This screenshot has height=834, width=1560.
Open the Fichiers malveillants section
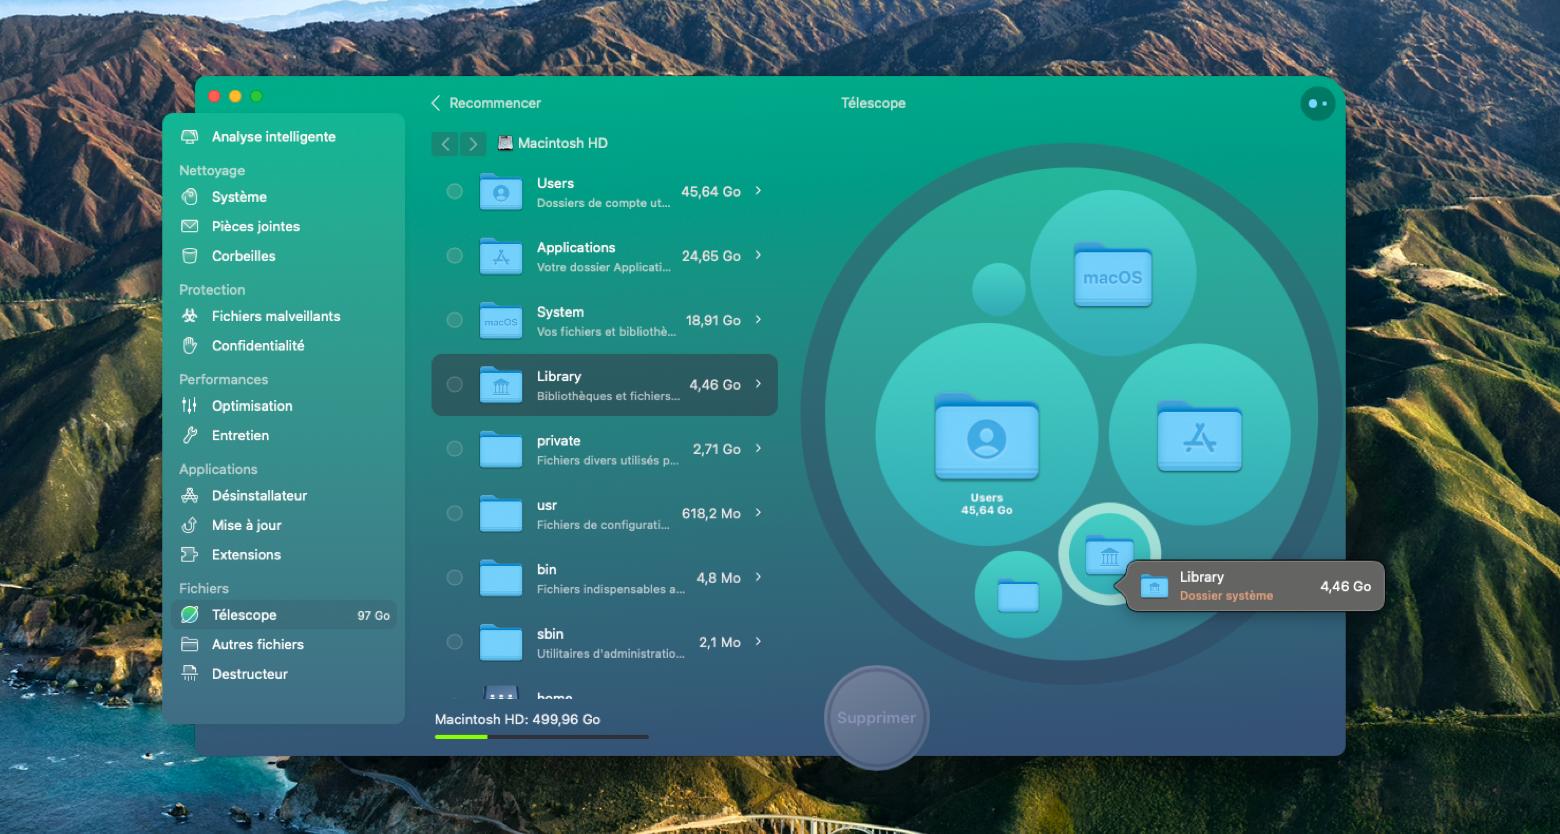coord(284,316)
